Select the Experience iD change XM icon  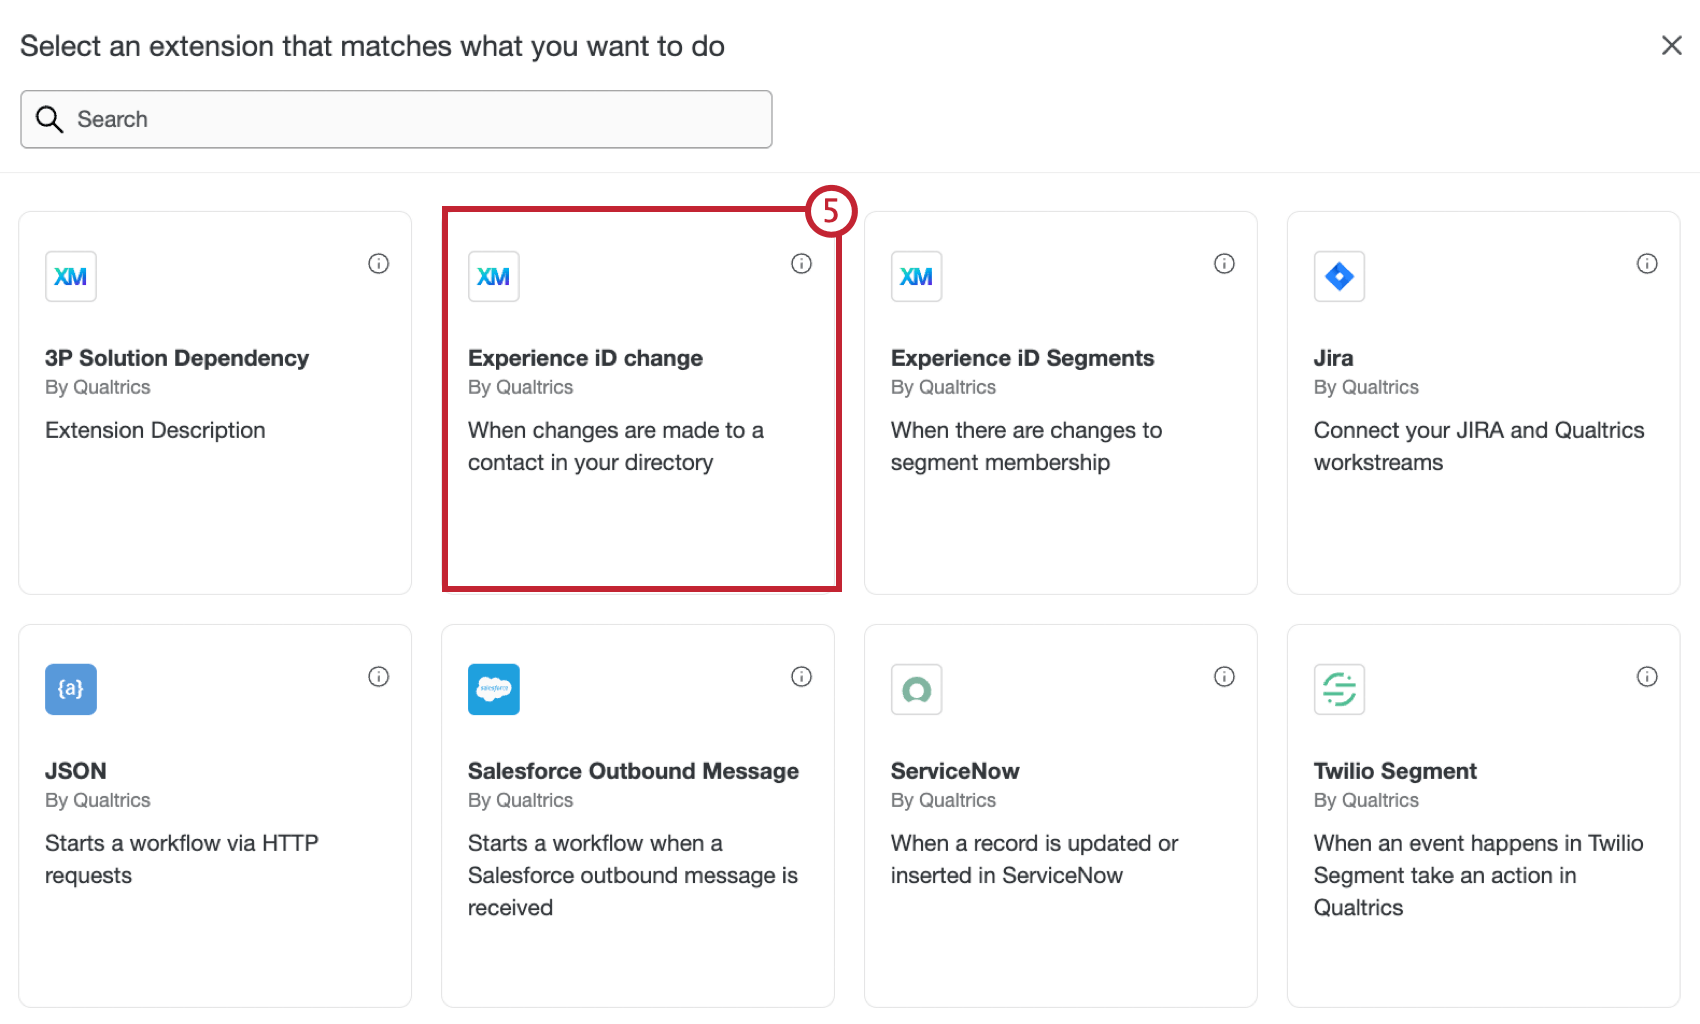[493, 277]
